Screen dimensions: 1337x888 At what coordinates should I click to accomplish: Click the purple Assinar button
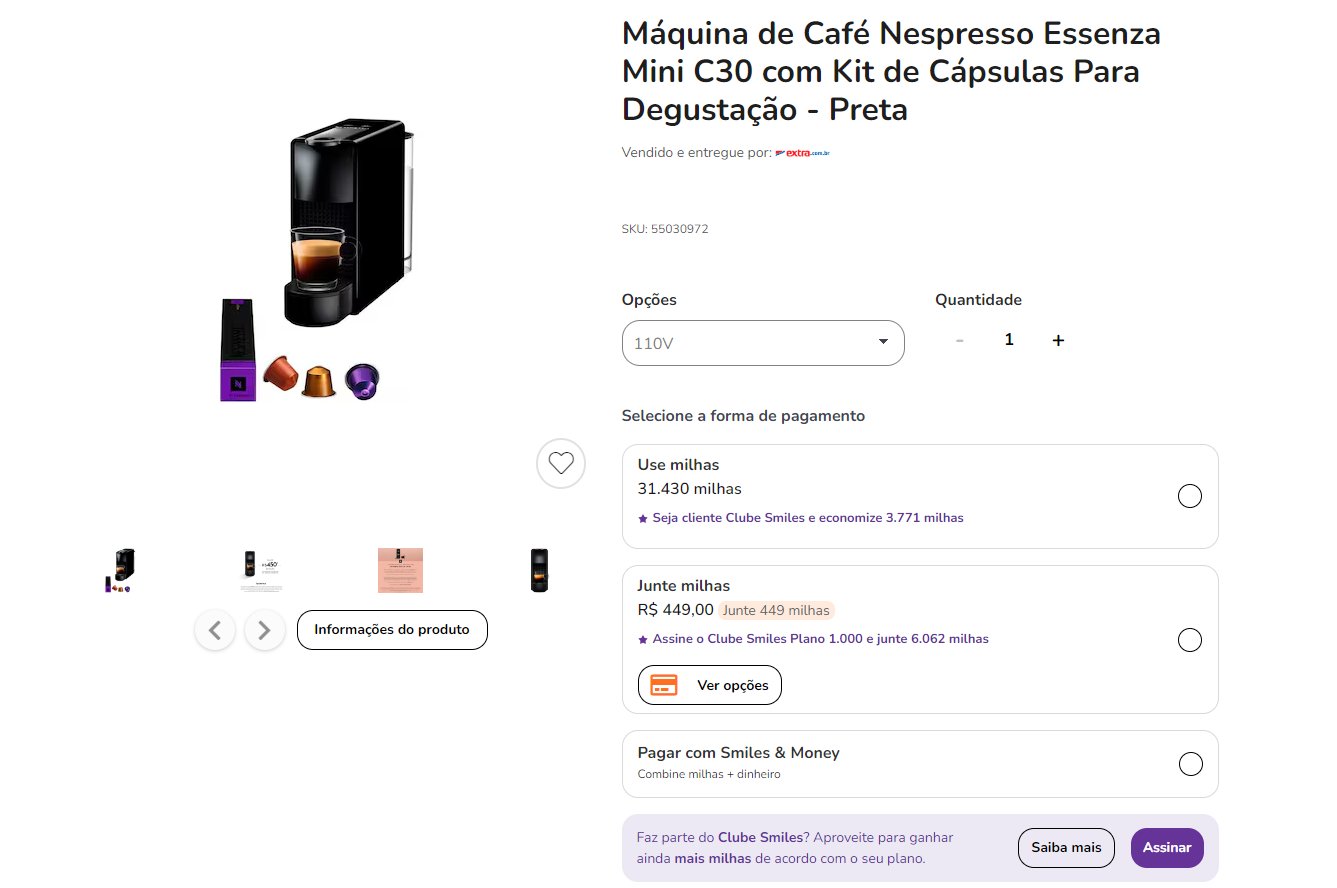tap(1167, 848)
